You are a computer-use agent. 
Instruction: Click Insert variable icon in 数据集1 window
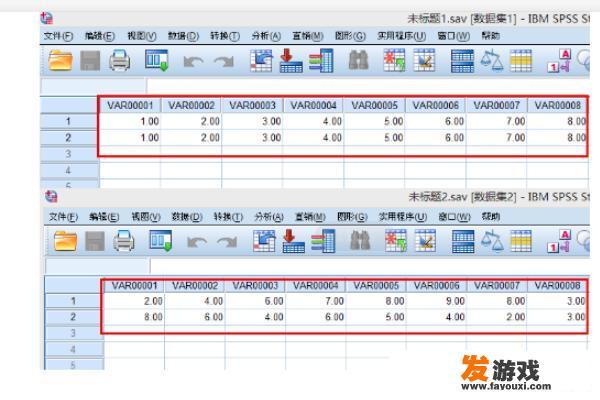pyautogui.click(x=424, y=60)
